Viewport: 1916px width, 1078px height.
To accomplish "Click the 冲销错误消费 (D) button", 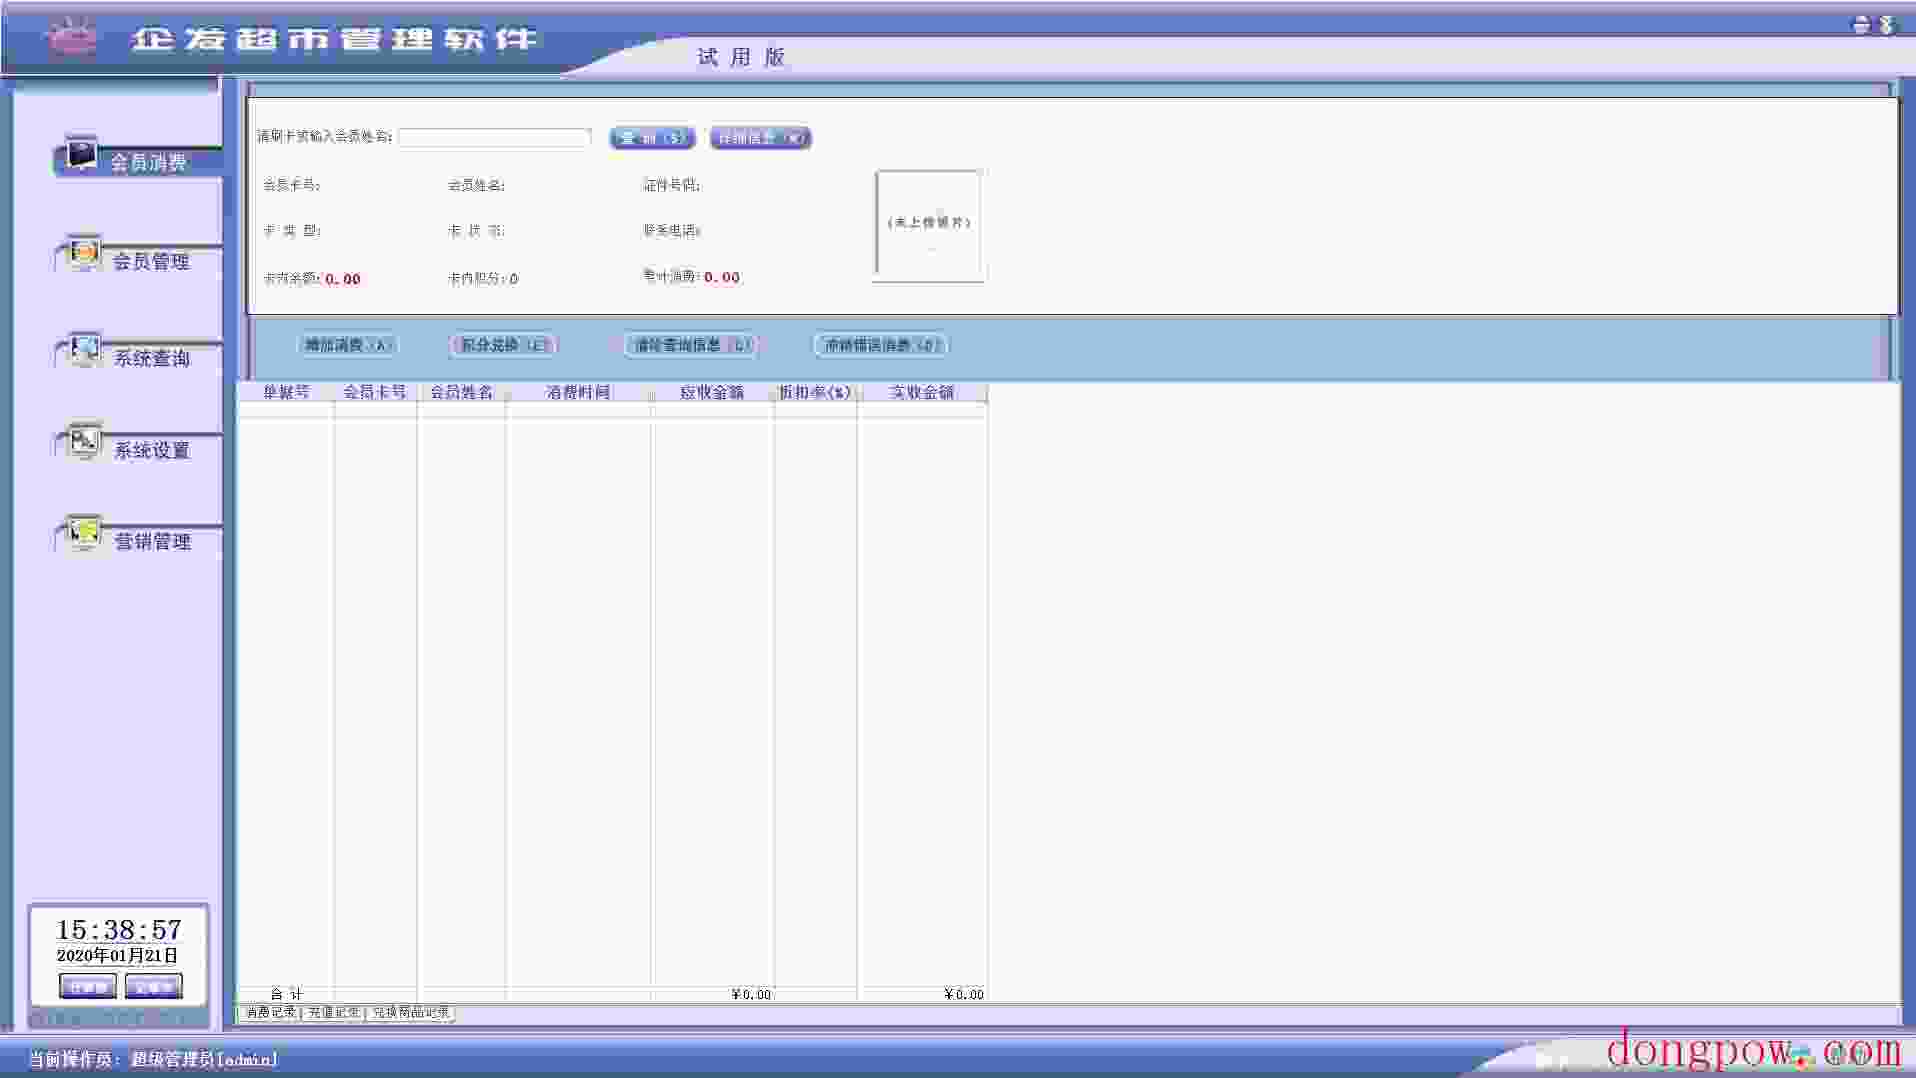I will pyautogui.click(x=881, y=345).
